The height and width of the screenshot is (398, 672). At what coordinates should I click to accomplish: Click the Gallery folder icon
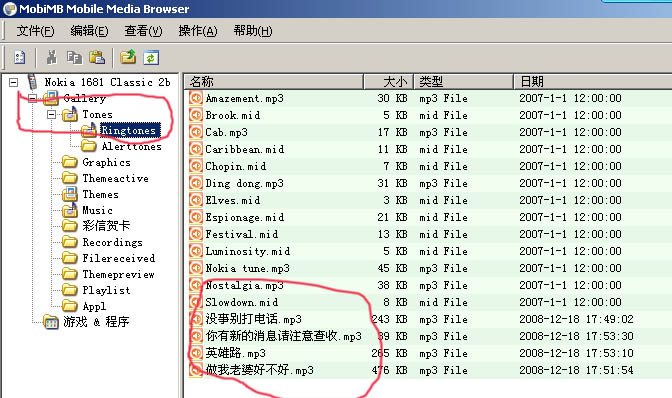(x=51, y=98)
